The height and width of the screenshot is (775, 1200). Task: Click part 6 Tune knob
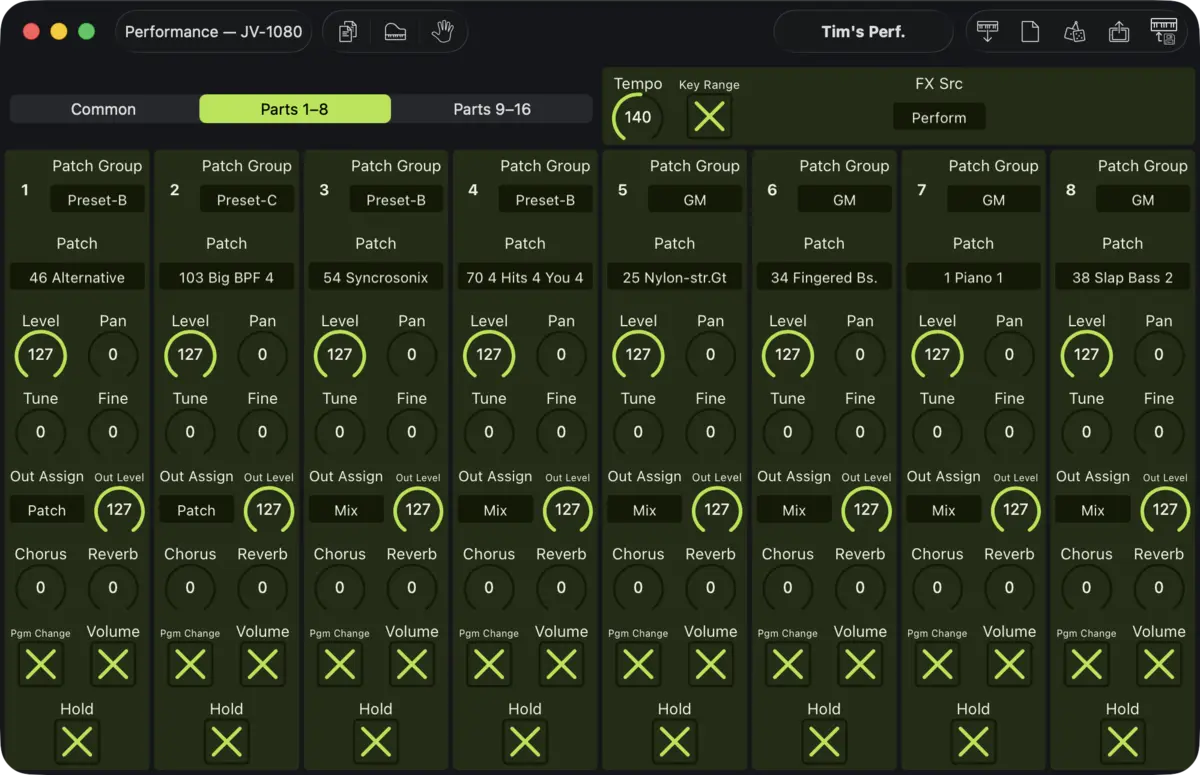tap(787, 432)
